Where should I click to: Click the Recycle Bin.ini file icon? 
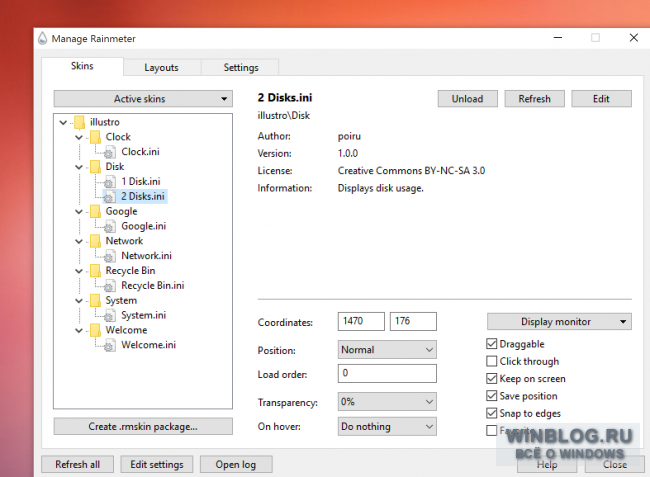(x=109, y=286)
